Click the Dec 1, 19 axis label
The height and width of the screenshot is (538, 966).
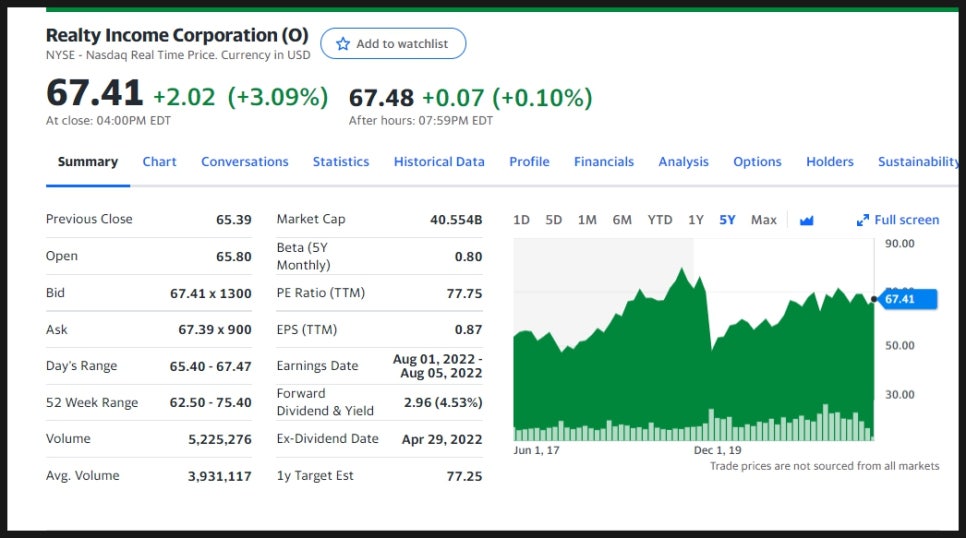pyautogui.click(x=717, y=450)
